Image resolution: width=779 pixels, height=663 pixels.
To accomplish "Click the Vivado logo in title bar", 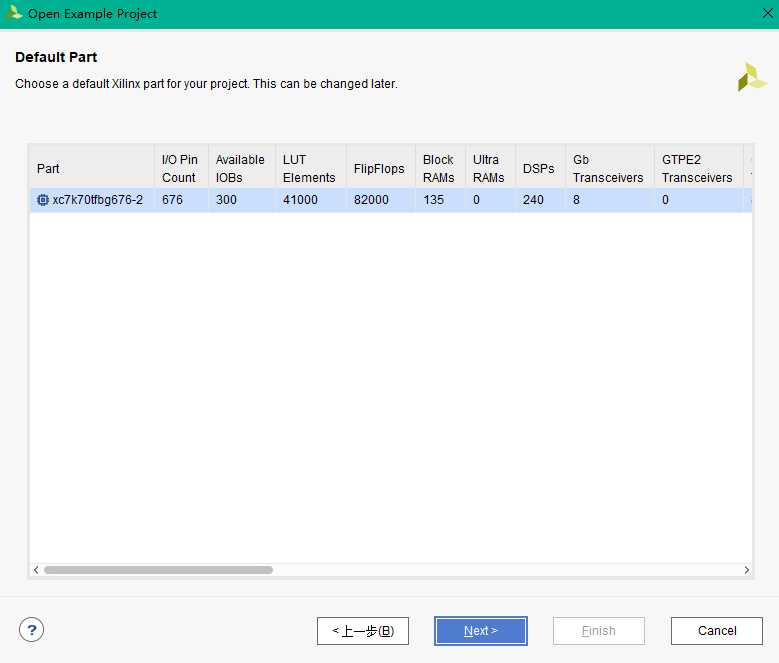I will pyautogui.click(x=14, y=13).
